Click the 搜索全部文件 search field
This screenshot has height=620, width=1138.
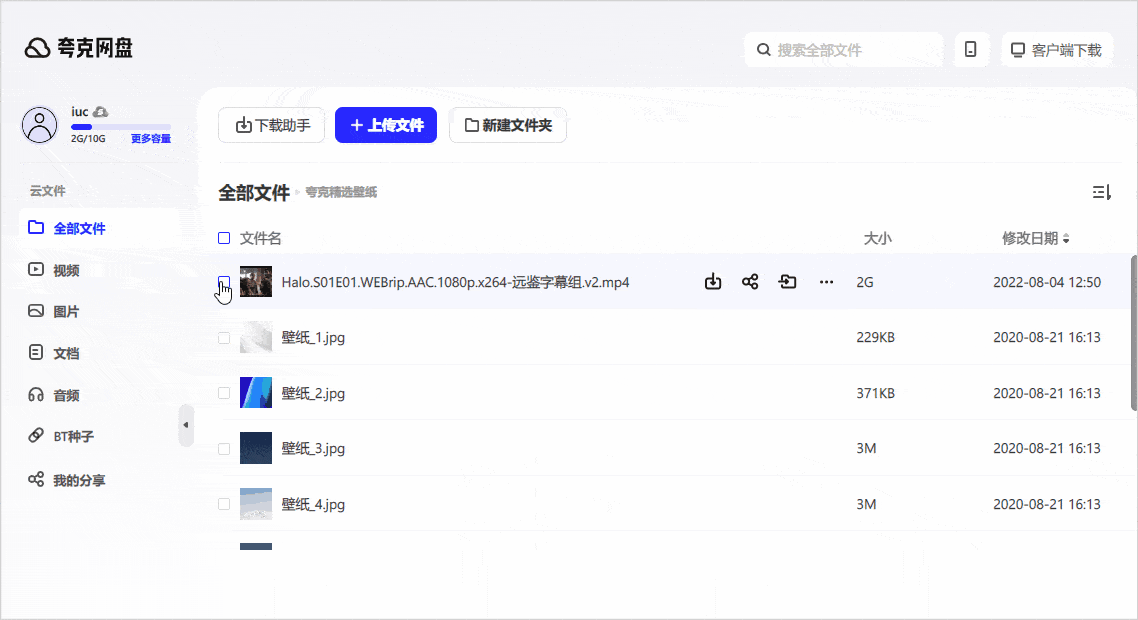(843, 50)
